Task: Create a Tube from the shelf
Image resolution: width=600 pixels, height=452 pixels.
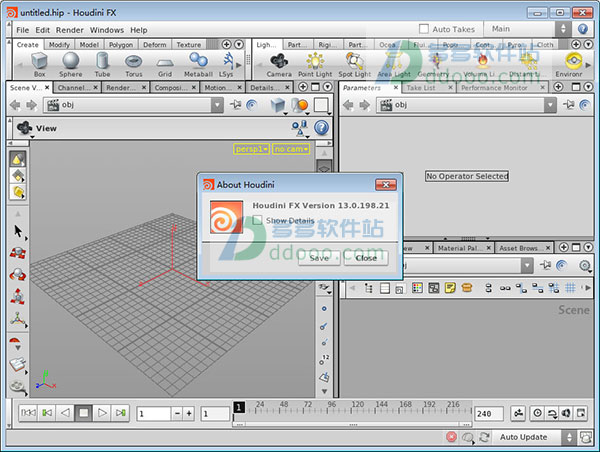Action: pos(102,64)
